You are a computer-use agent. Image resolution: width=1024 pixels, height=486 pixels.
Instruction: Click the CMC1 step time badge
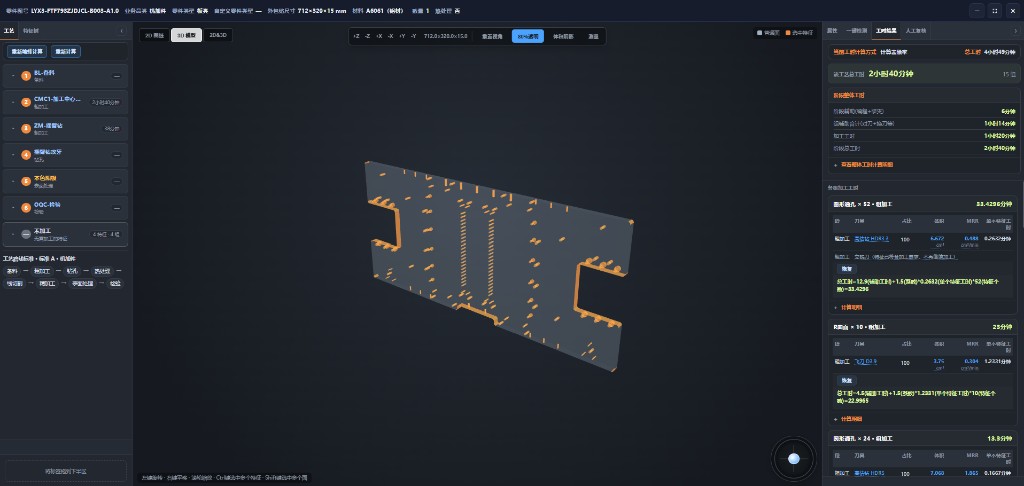105,103
